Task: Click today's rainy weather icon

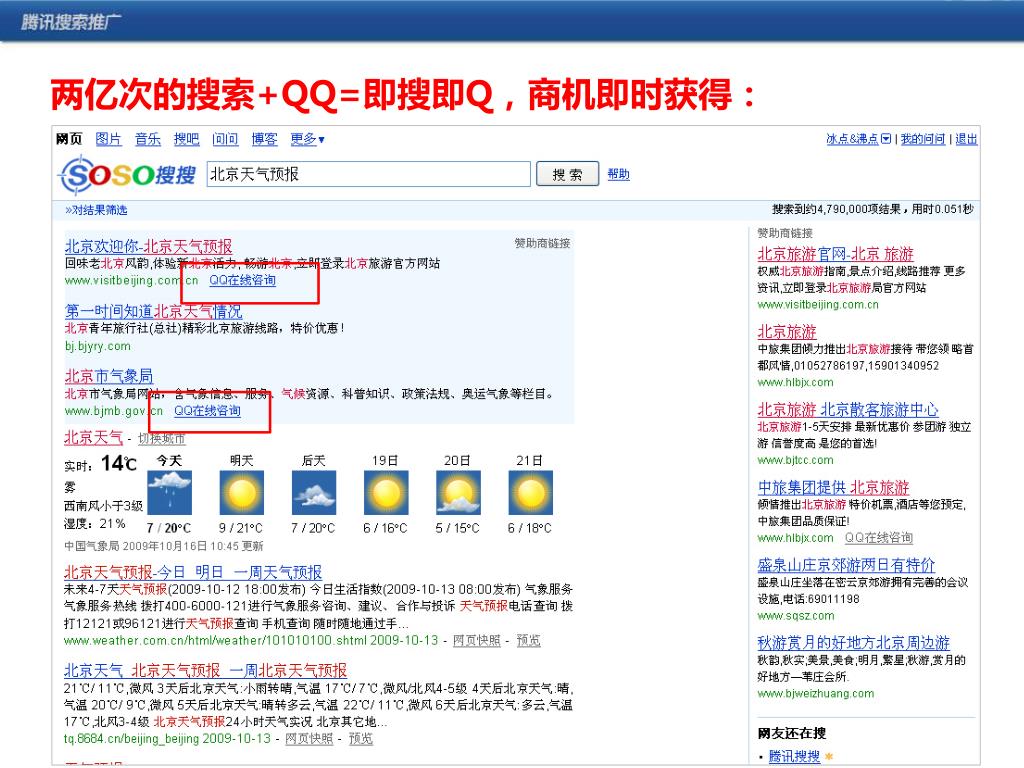Action: (170, 492)
